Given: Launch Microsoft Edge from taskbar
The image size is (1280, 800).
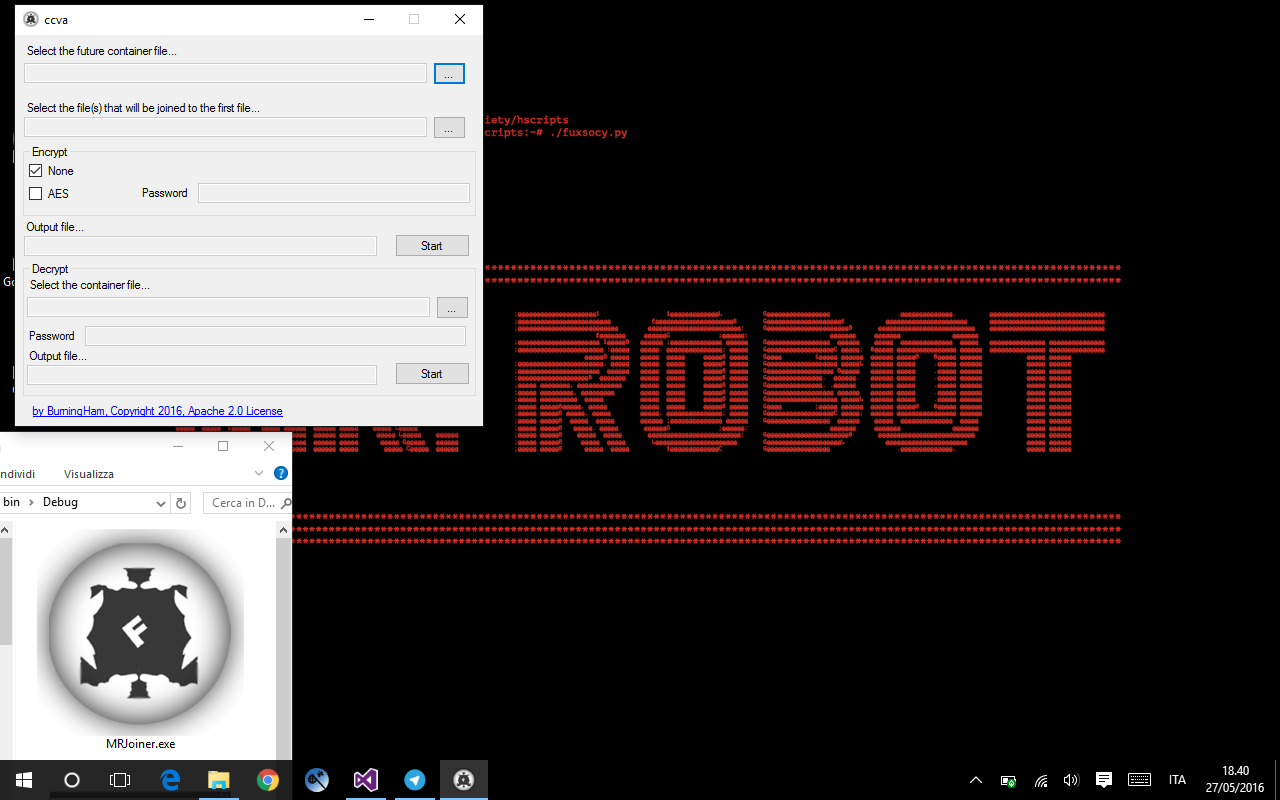Looking at the screenshot, I should [170, 780].
